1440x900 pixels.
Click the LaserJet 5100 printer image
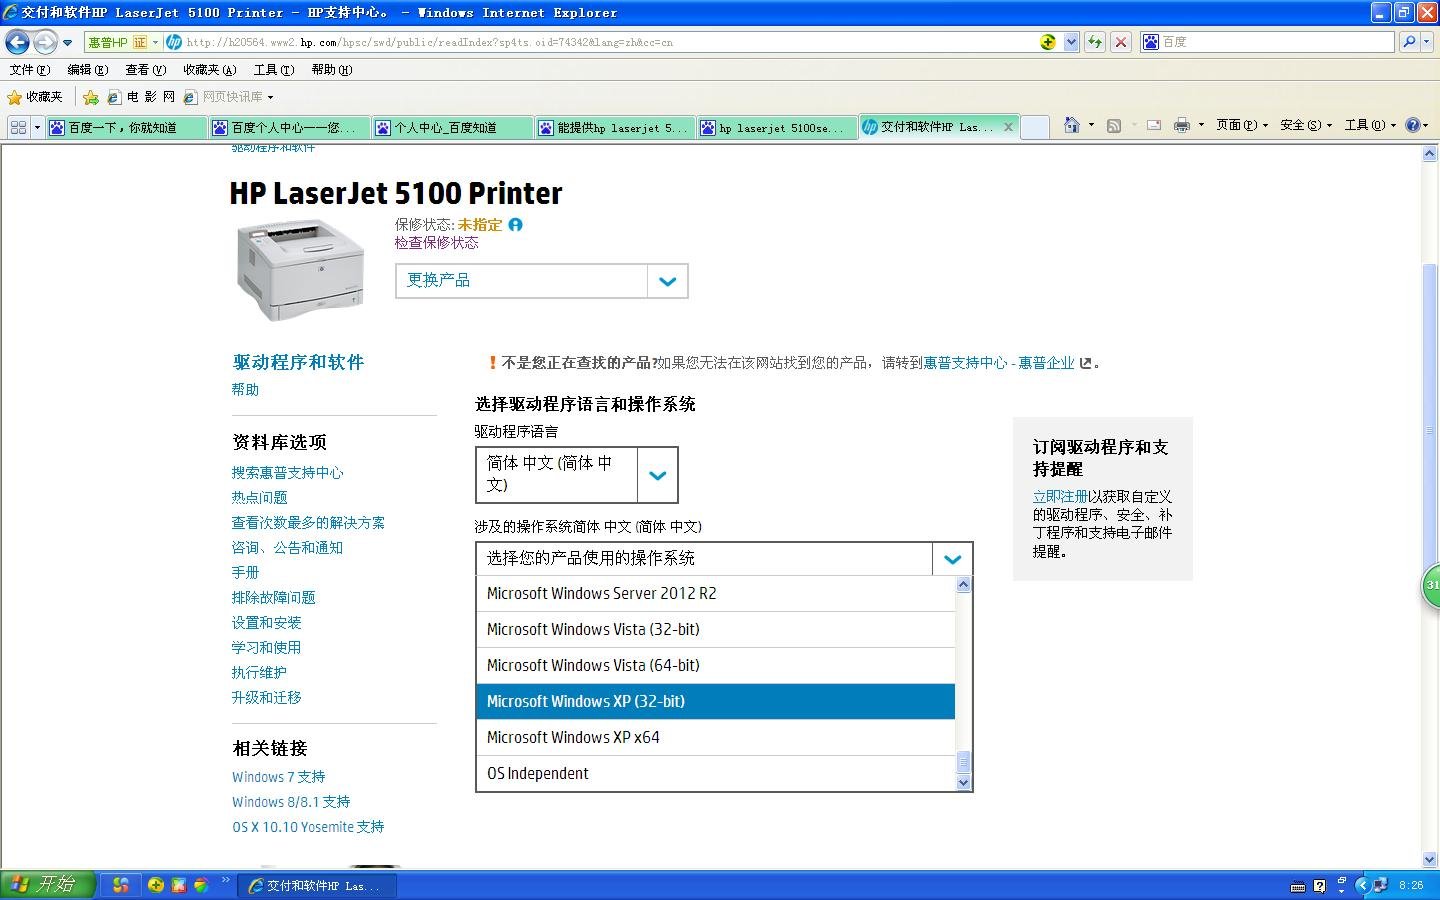[x=300, y=270]
